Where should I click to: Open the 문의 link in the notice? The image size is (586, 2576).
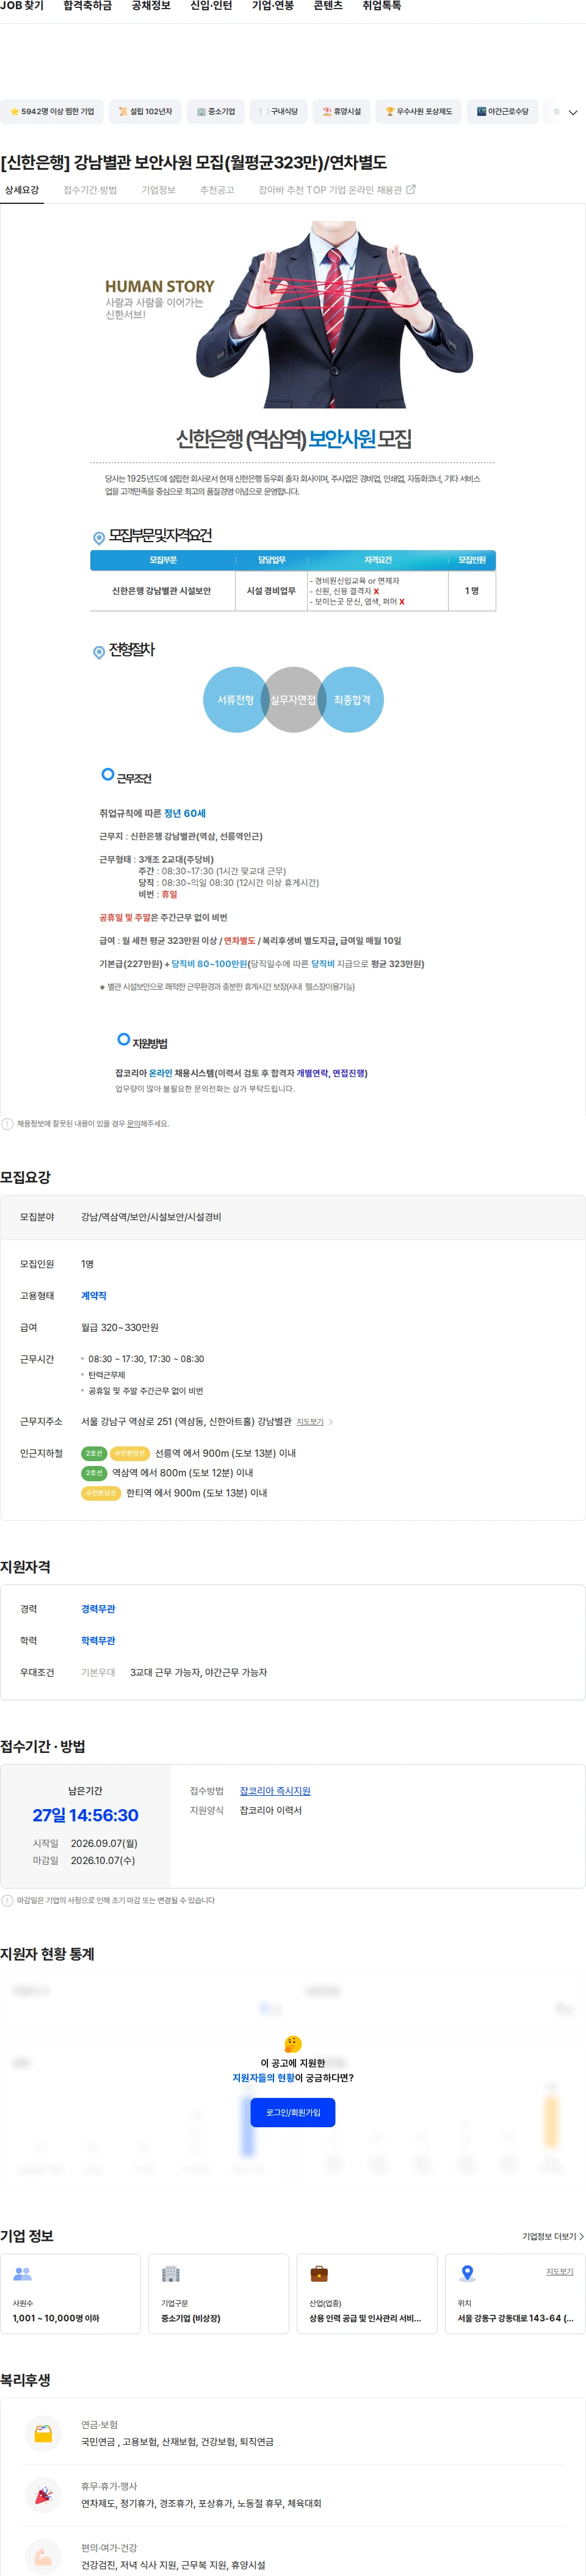pos(133,1124)
